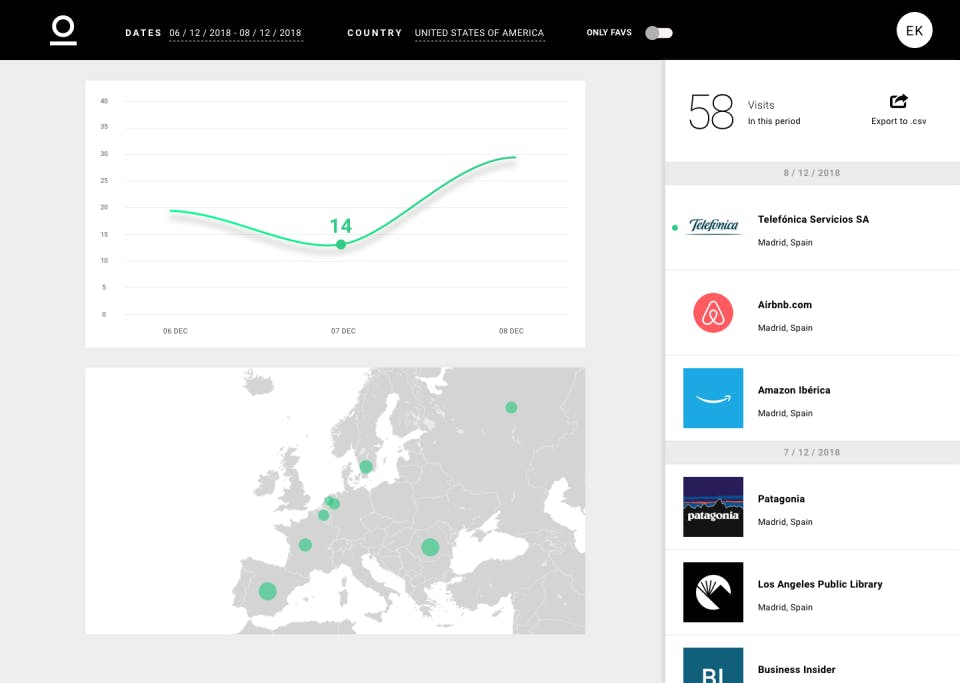Image resolution: width=960 pixels, height=683 pixels.
Task: Click the Los Angeles Public Library logo
Action: click(713, 592)
